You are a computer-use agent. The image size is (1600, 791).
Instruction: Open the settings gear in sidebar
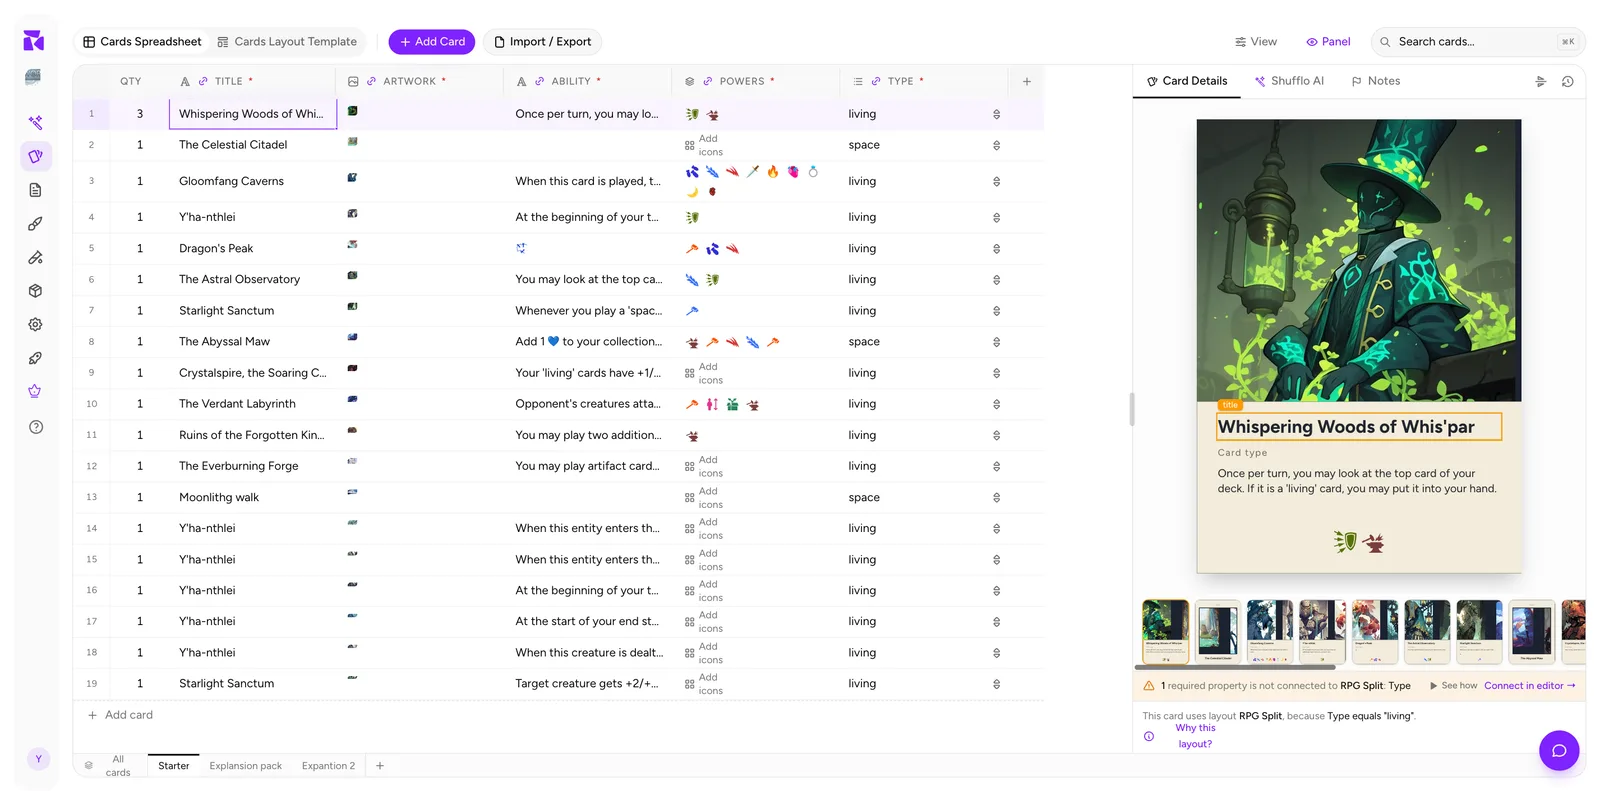click(x=35, y=324)
